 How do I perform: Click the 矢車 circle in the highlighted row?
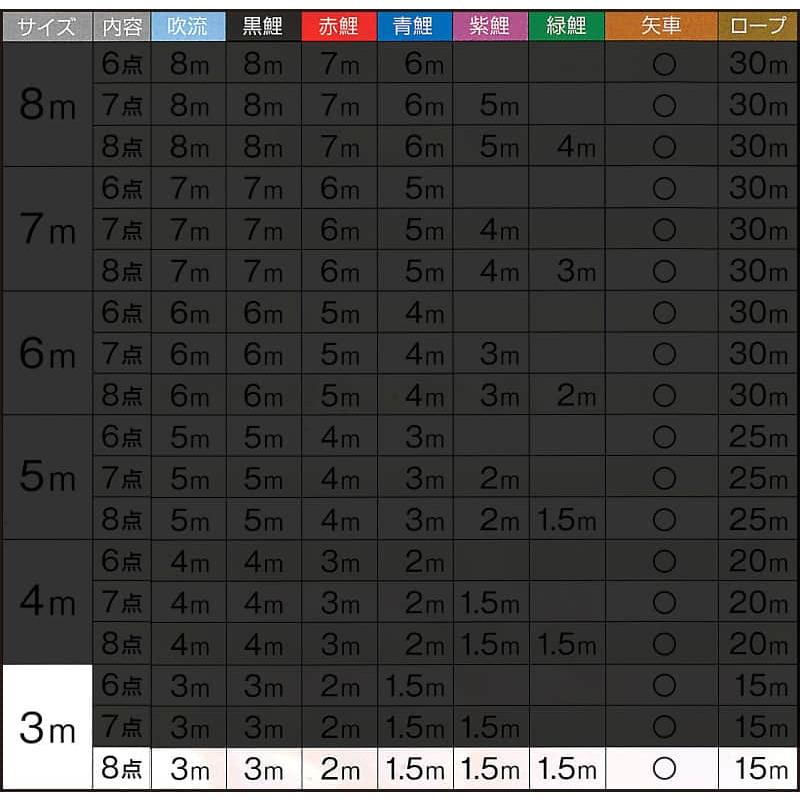[x=664, y=768]
